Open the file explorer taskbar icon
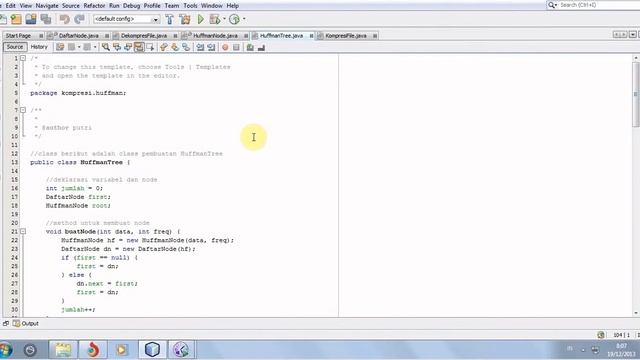The image size is (640, 360). pyautogui.click(x=63, y=350)
